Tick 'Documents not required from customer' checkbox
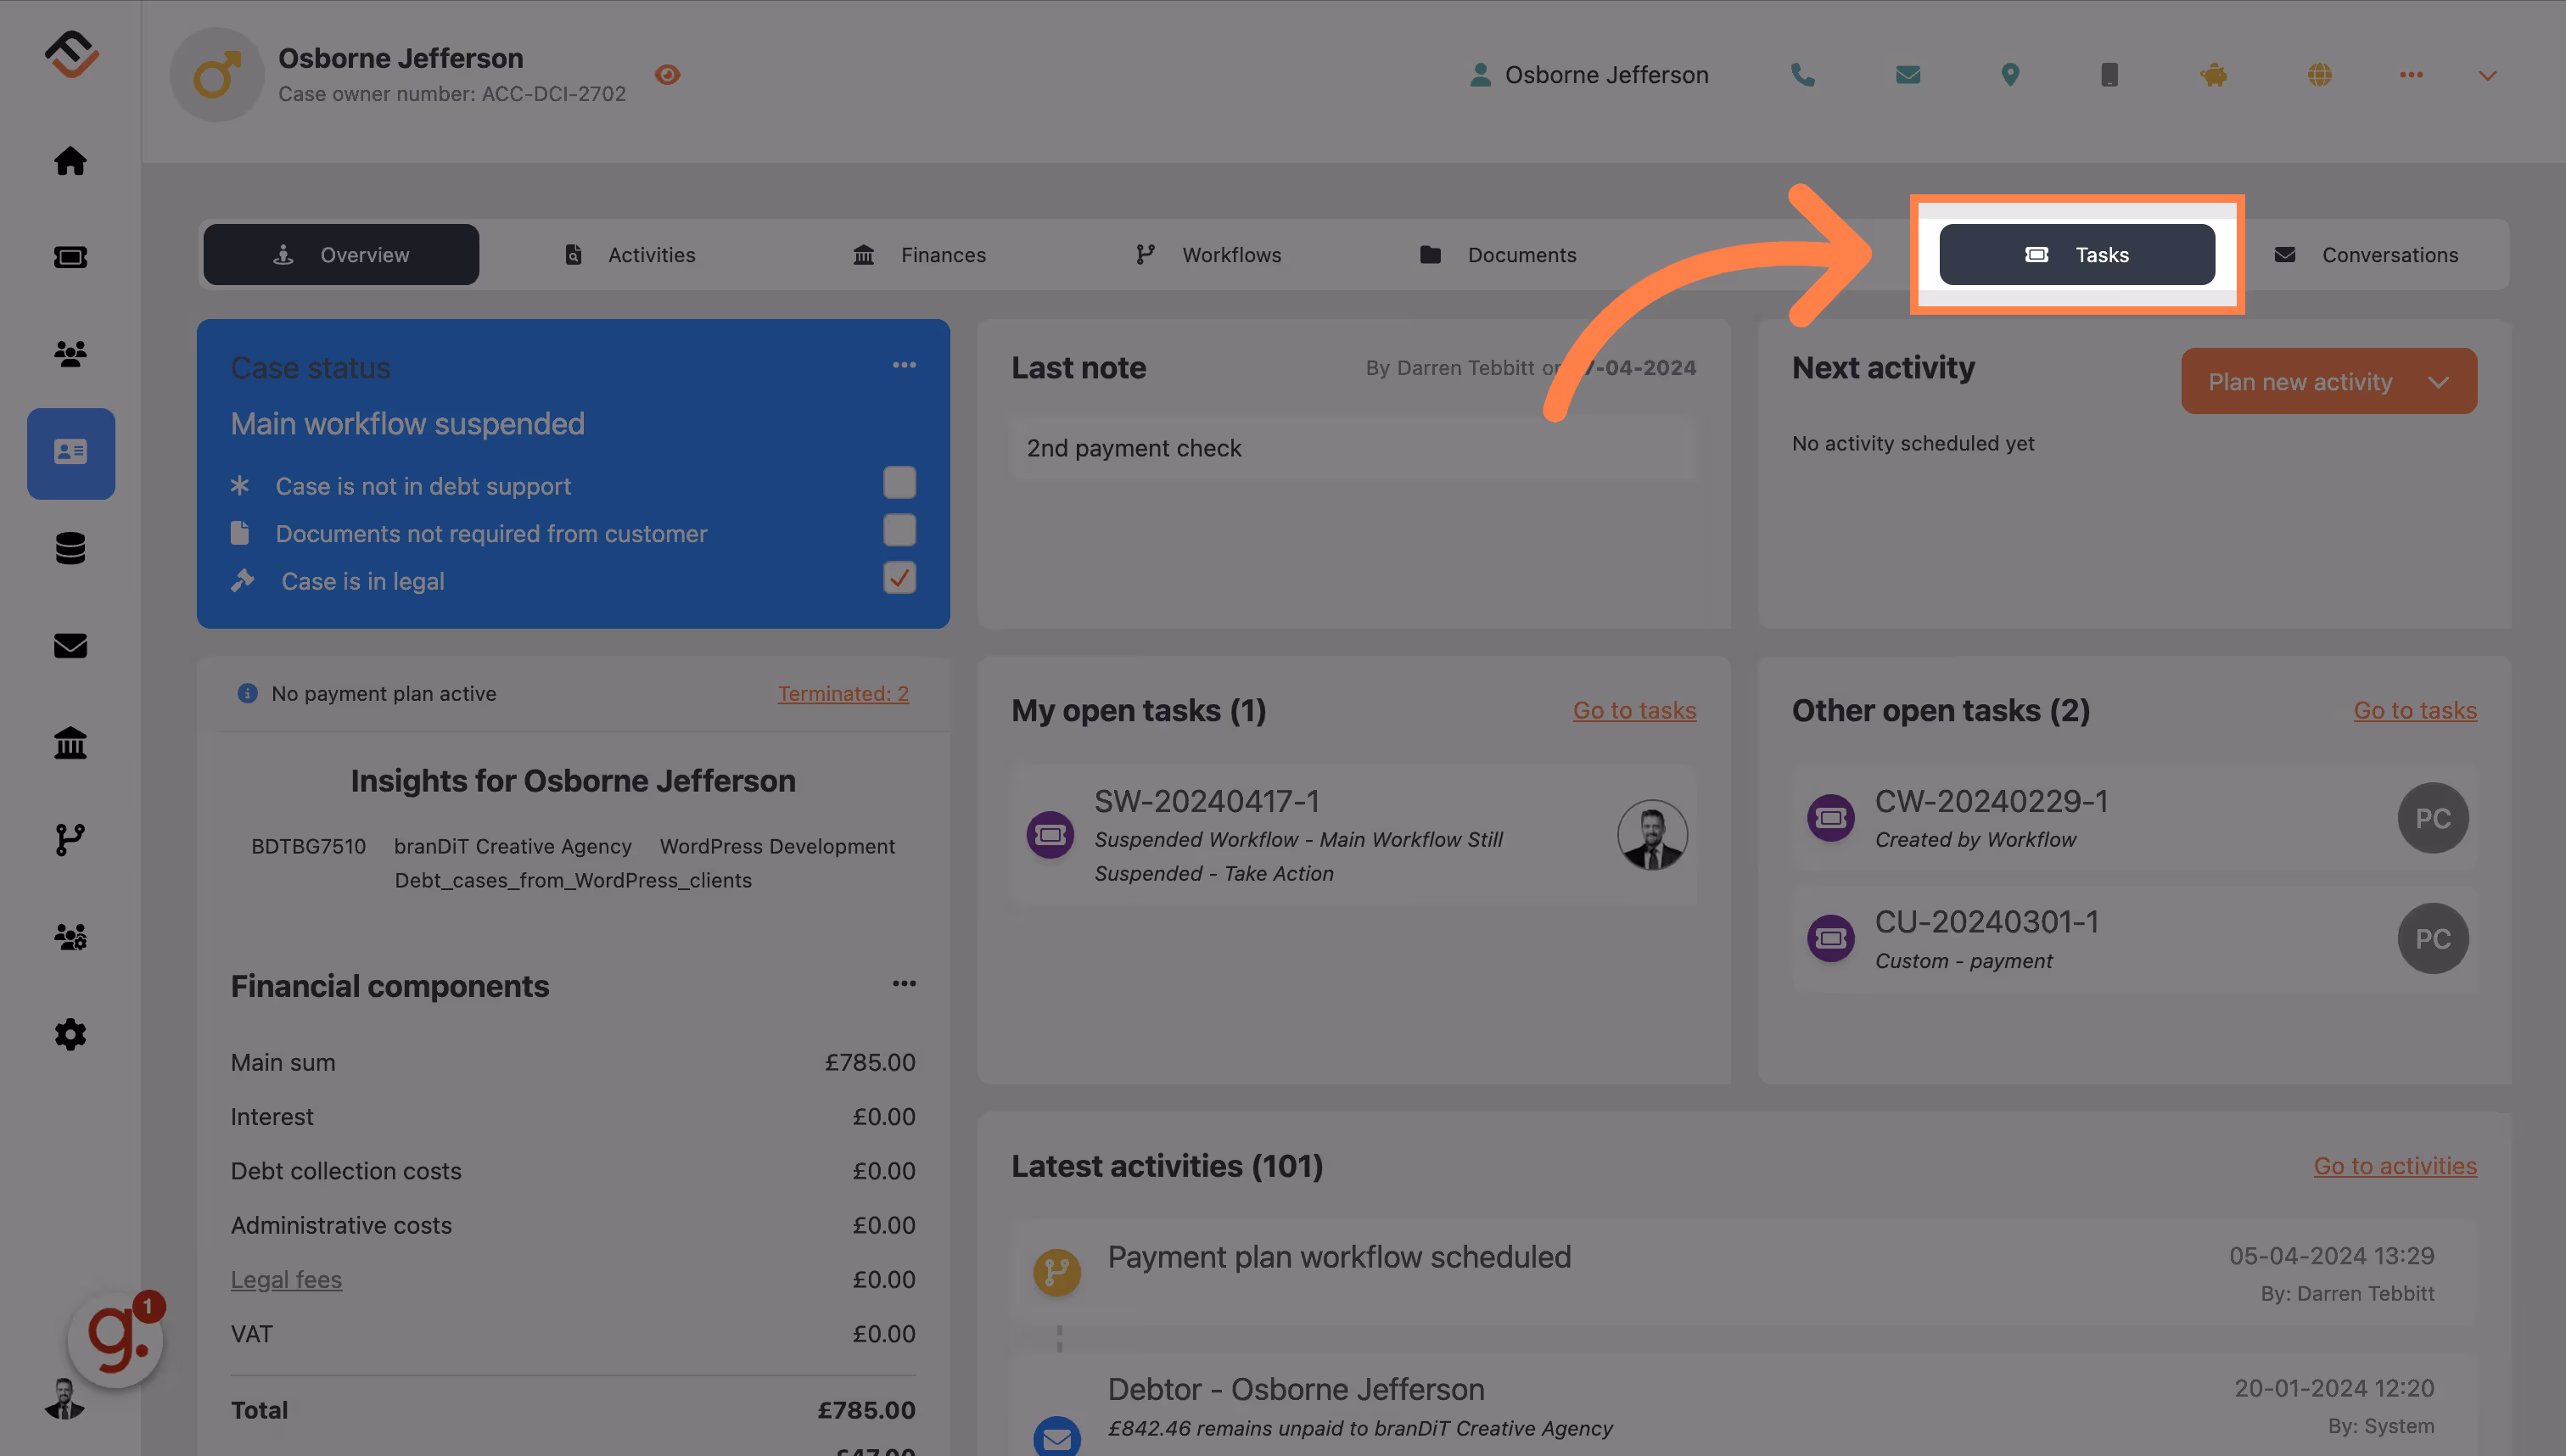This screenshot has width=2566, height=1456. click(x=899, y=531)
